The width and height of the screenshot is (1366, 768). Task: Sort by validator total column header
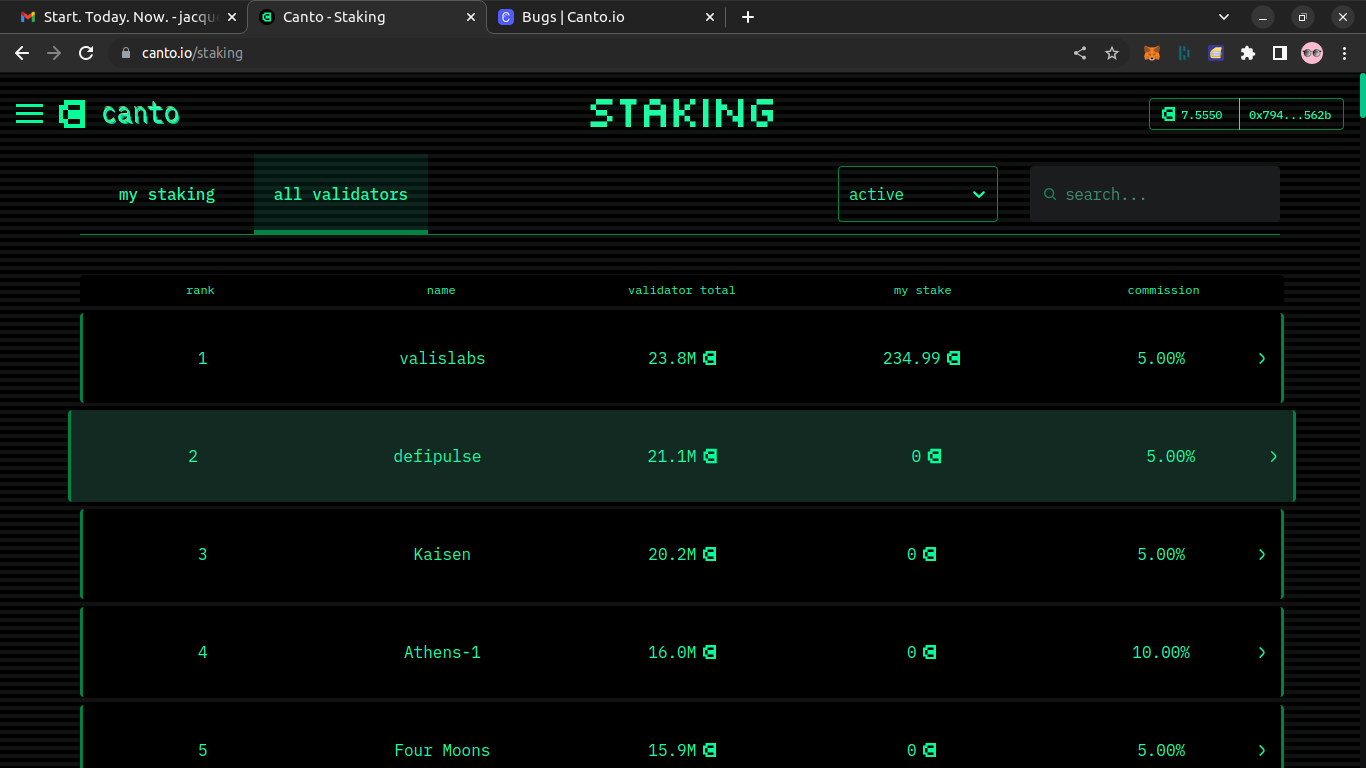pyautogui.click(x=682, y=290)
